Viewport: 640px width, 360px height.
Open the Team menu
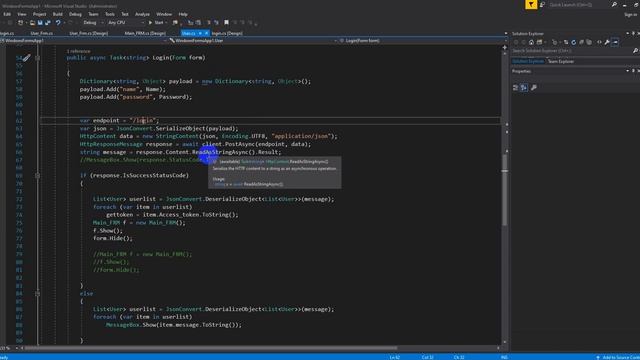(x=93, y=14)
